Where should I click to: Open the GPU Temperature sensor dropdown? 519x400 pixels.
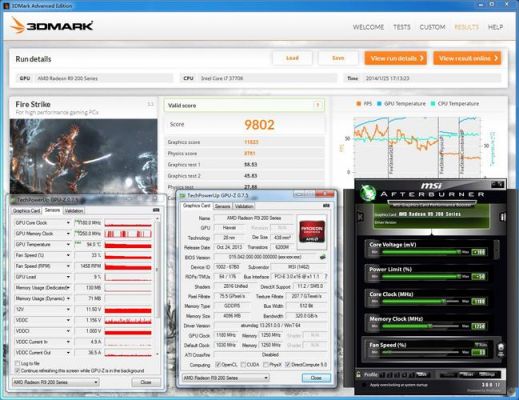click(68, 244)
